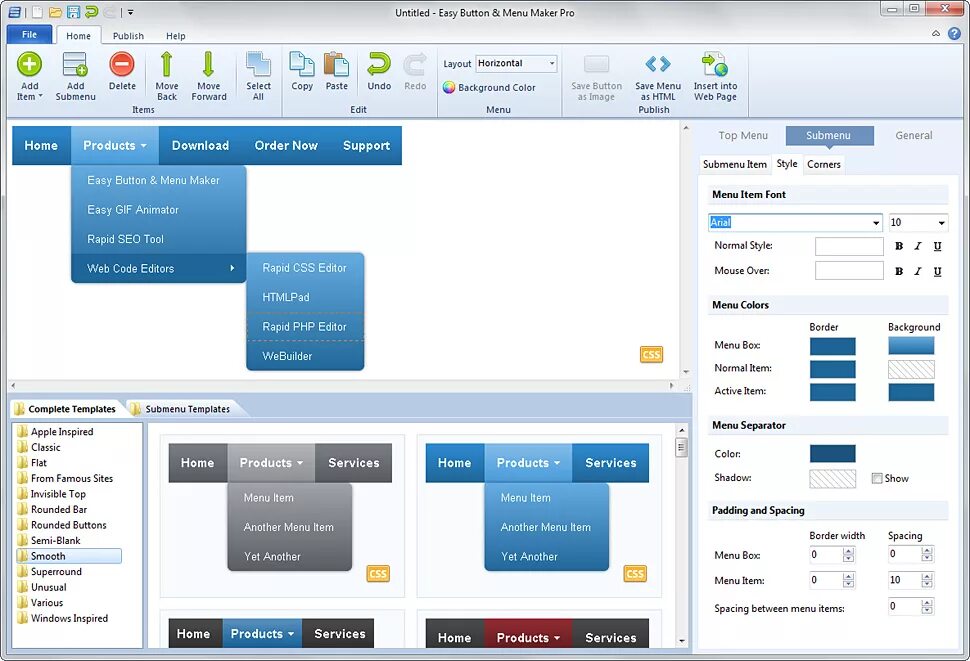Toggle Underline for Mouse Over

click(938, 271)
